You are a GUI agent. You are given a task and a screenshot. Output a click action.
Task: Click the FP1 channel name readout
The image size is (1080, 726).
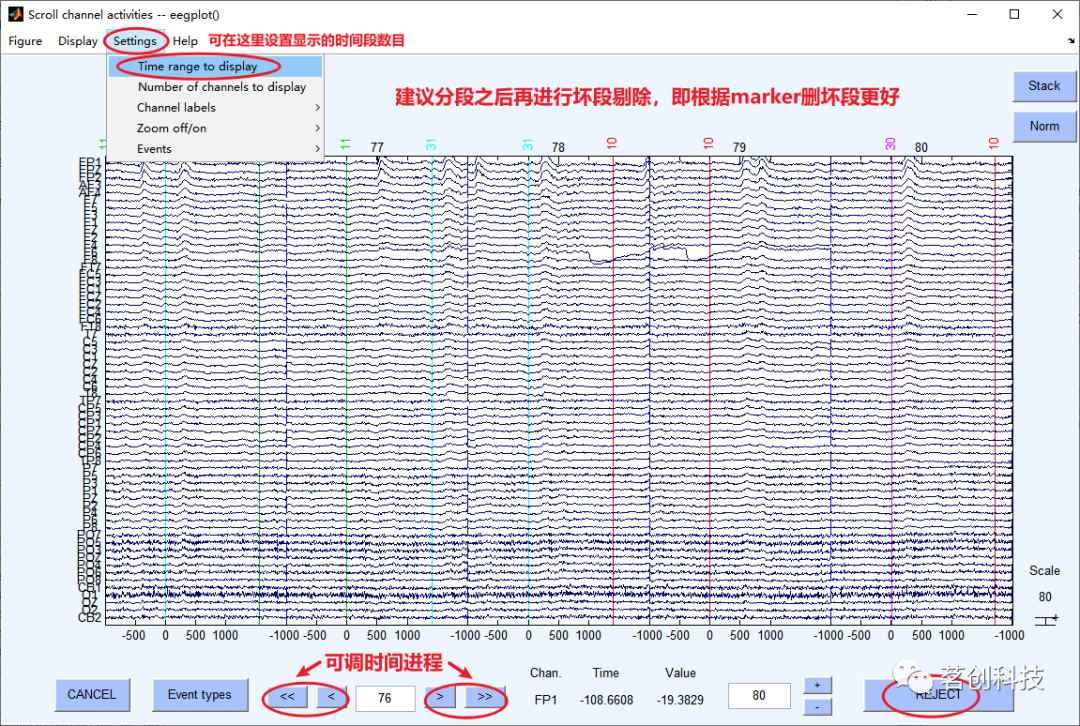[546, 700]
